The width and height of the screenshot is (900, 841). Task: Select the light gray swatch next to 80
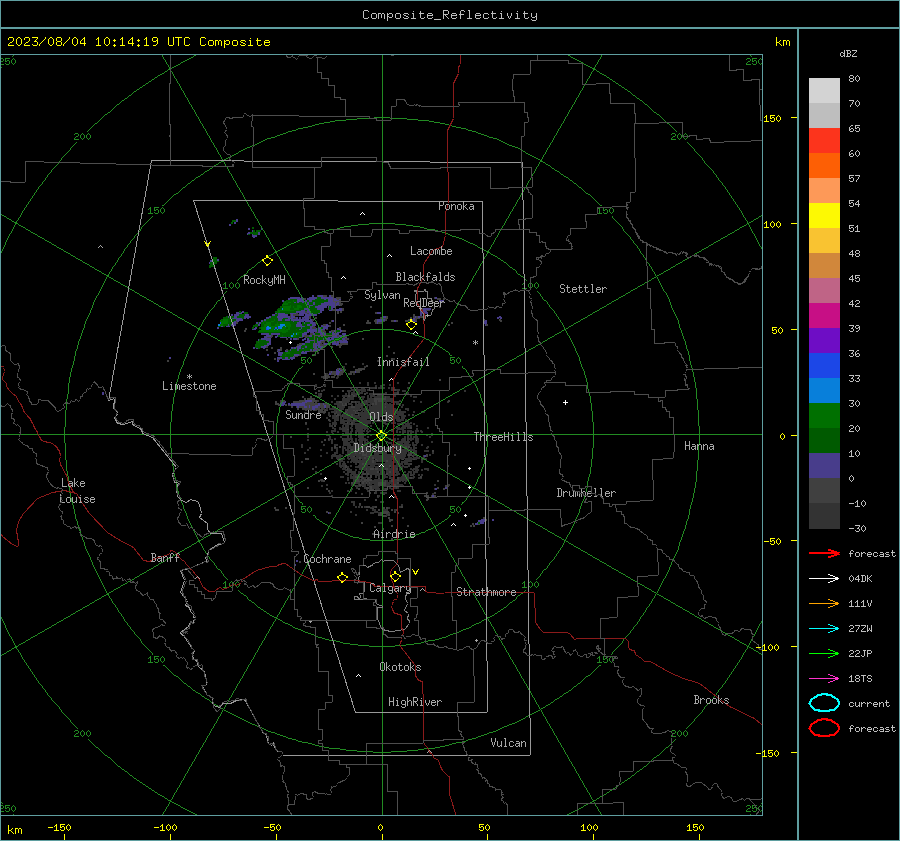coord(824,90)
